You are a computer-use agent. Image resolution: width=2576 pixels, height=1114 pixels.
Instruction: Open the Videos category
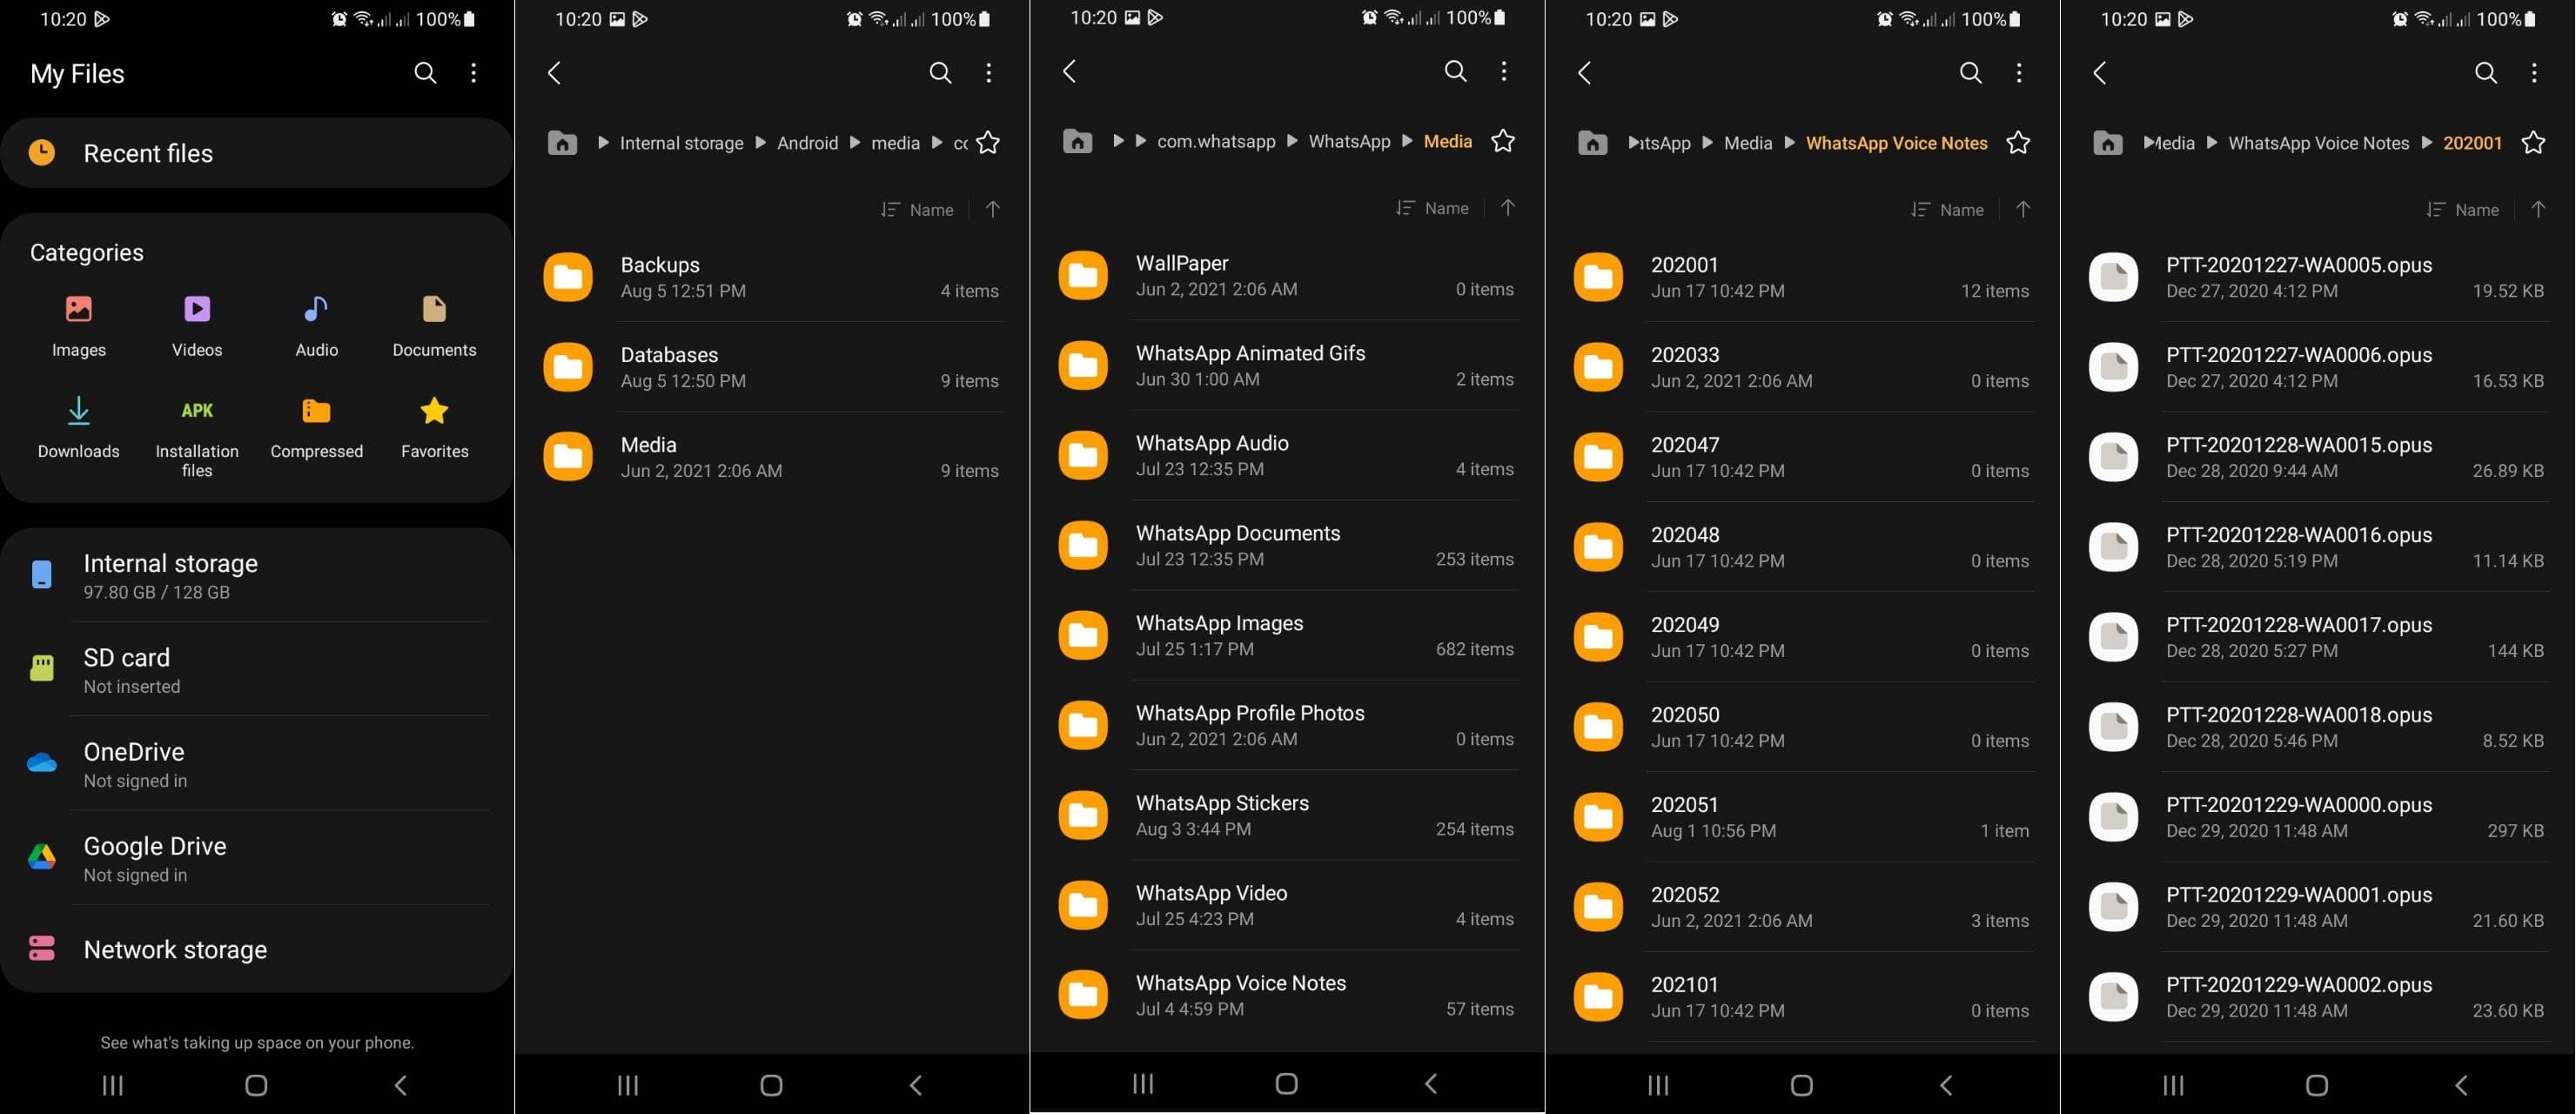(197, 326)
